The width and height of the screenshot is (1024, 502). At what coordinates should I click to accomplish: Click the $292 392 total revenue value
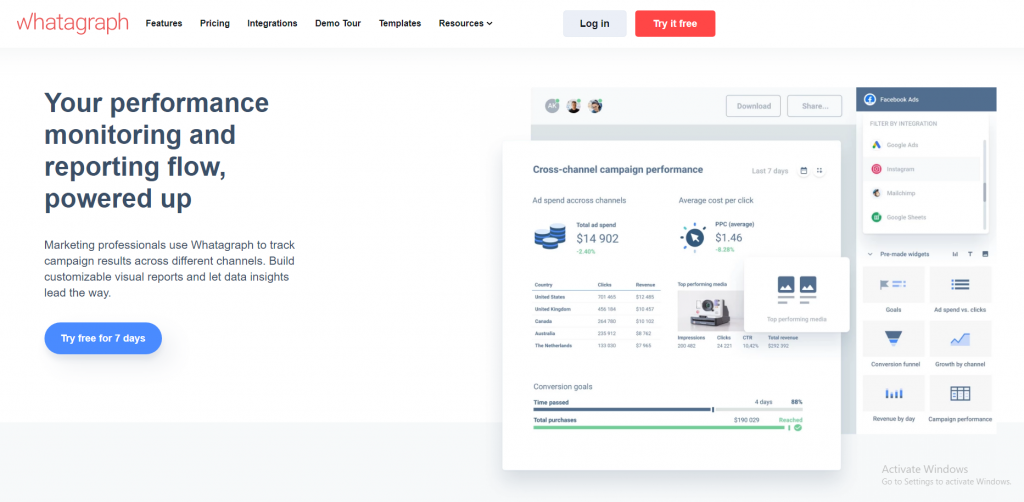click(778, 346)
